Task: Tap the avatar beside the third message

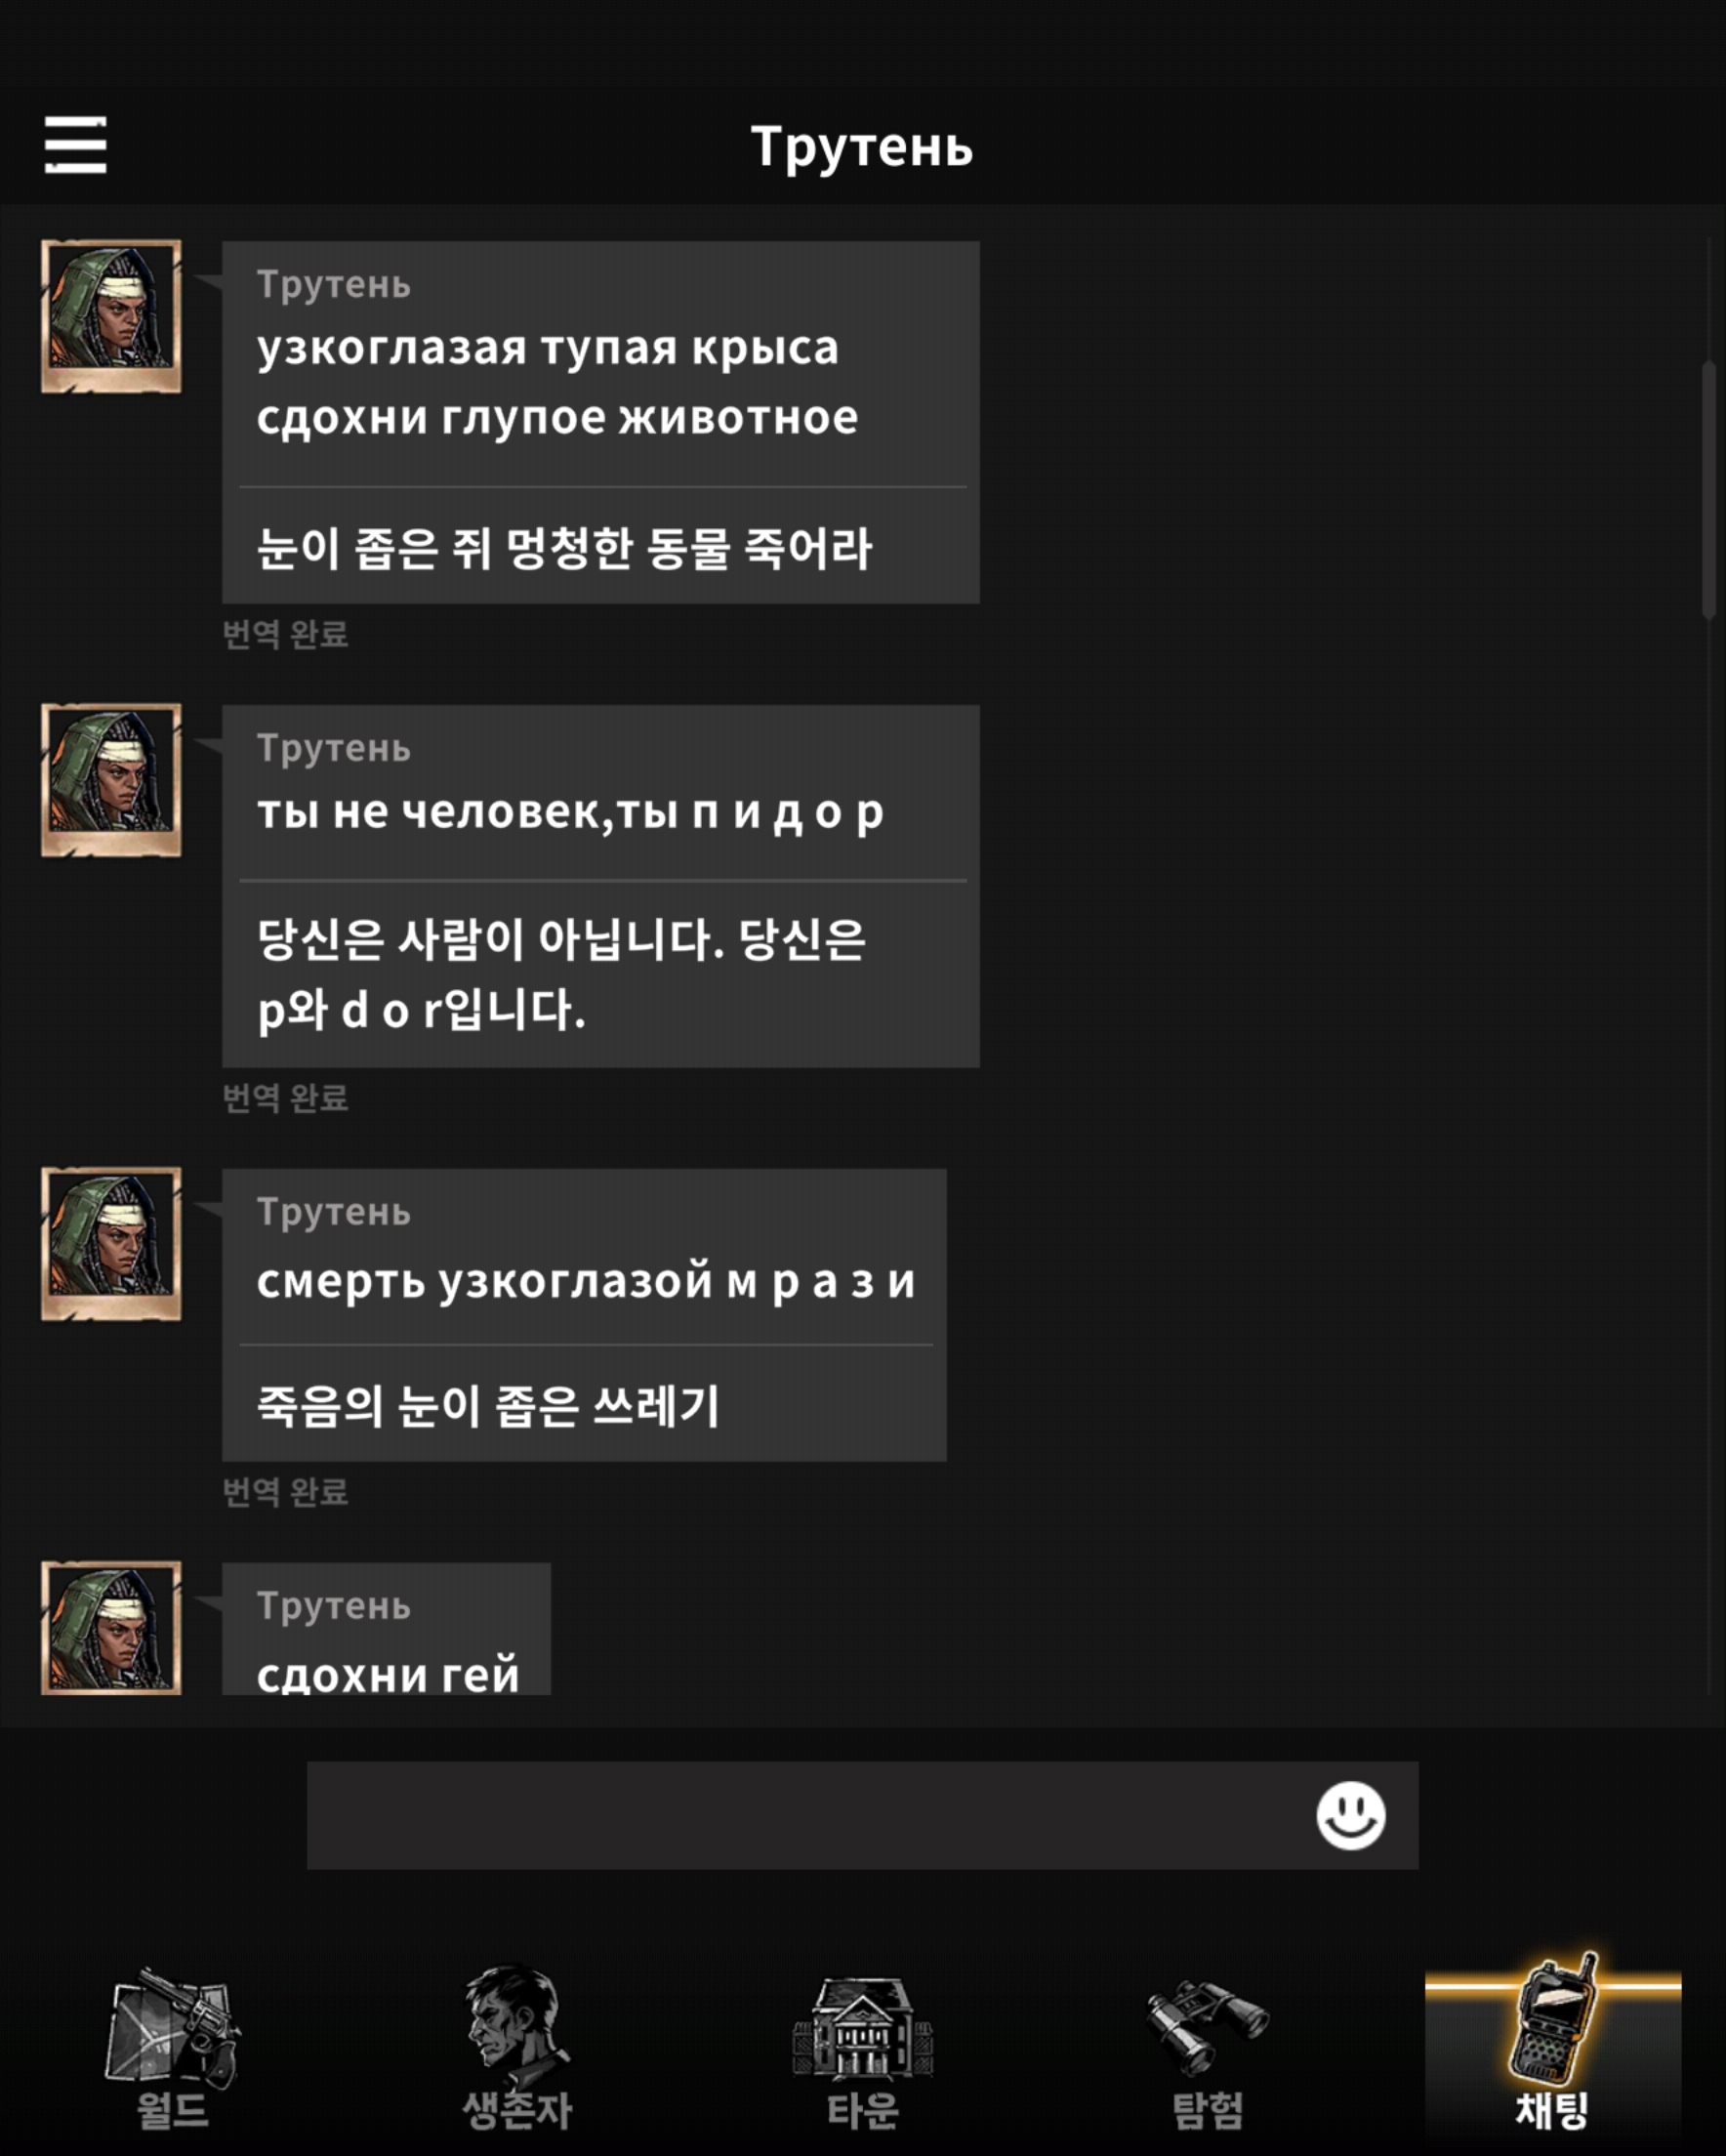Action: click(111, 1244)
